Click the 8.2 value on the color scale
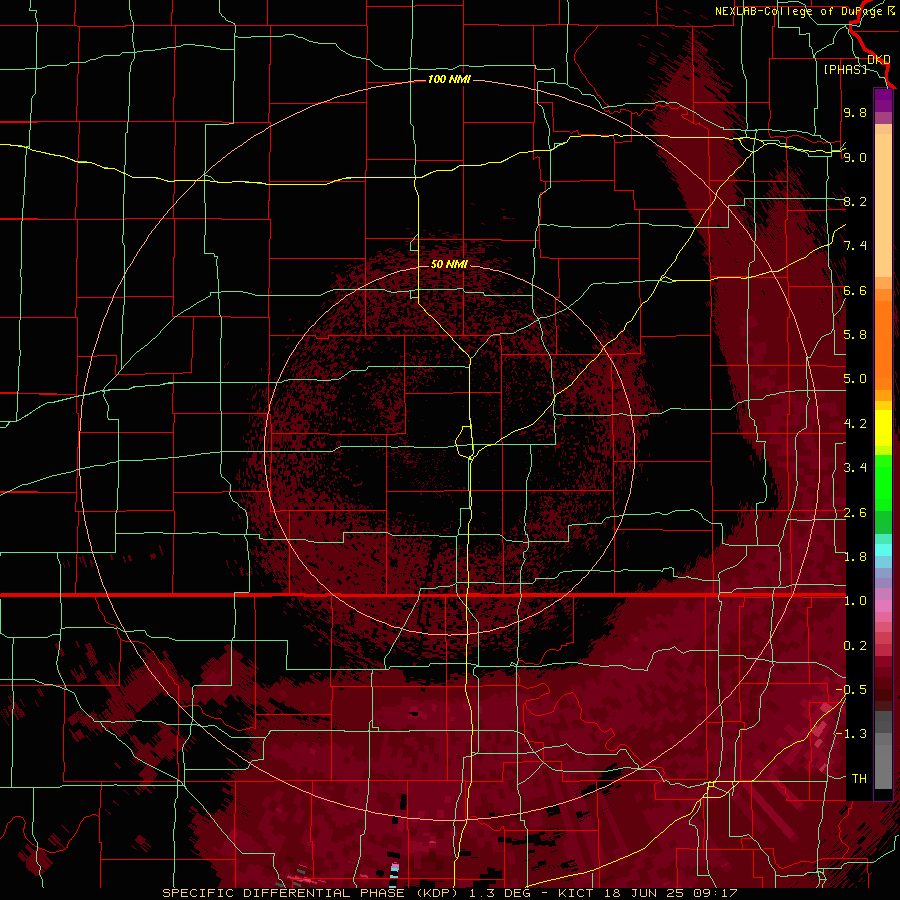This screenshot has height=900, width=900. 855,201
